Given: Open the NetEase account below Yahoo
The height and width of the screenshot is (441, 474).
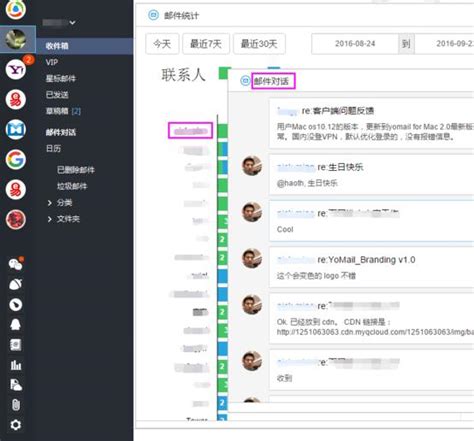Looking at the screenshot, I should pos(16,99).
